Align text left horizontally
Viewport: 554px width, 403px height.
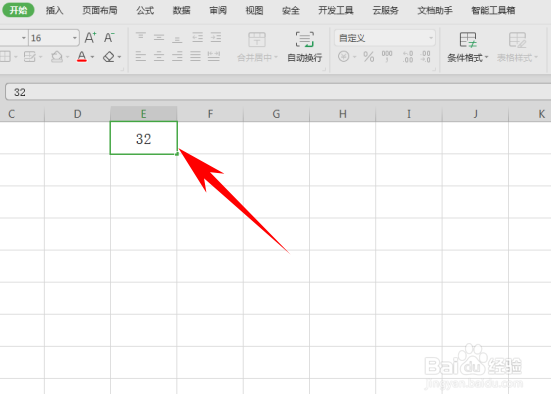[141, 56]
